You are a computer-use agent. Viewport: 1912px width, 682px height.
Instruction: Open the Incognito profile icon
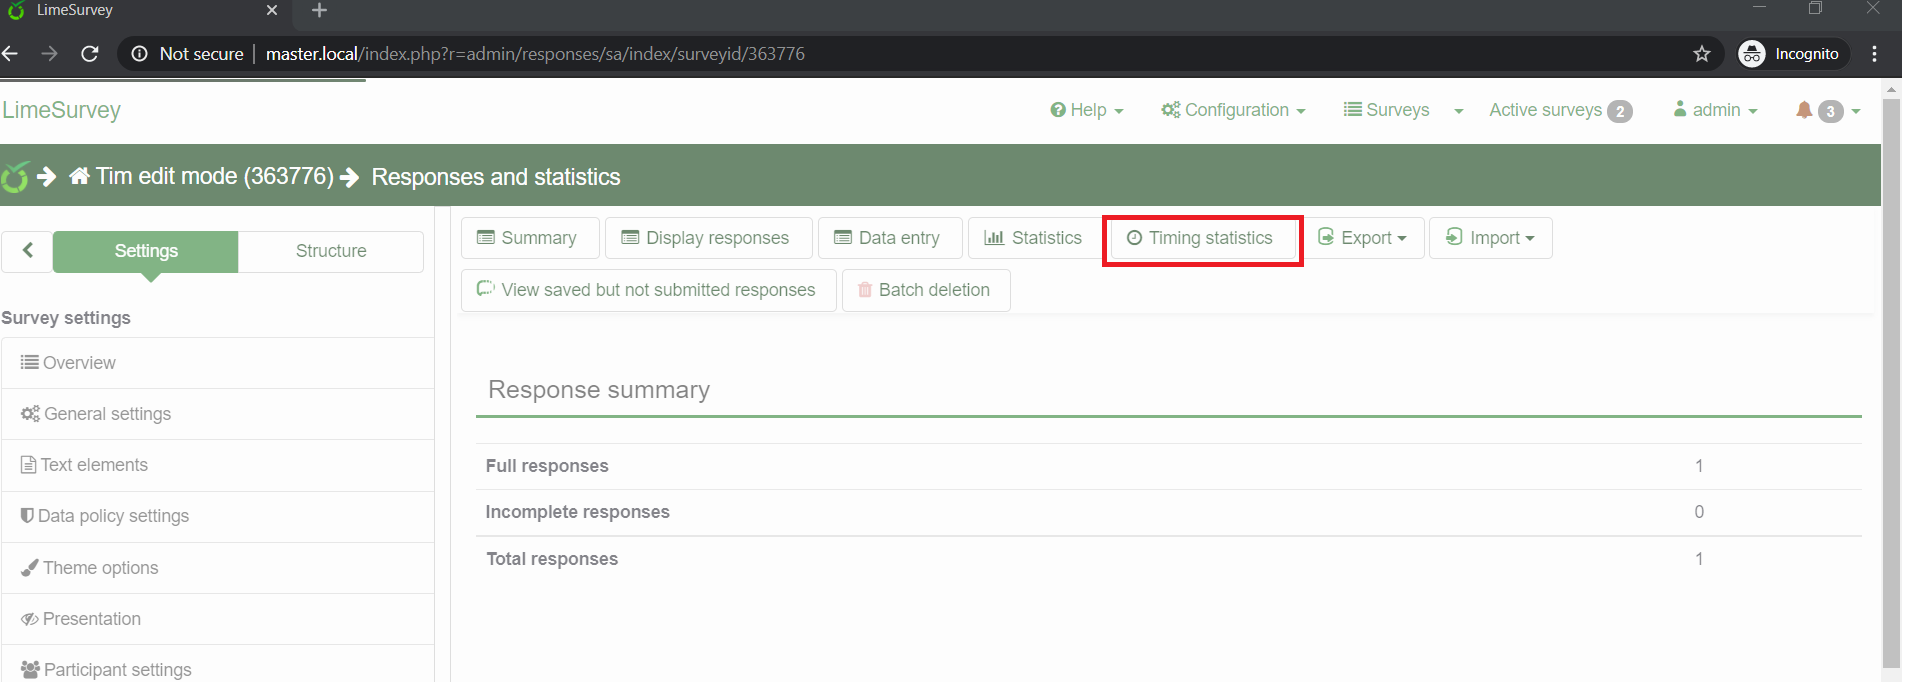click(1752, 54)
